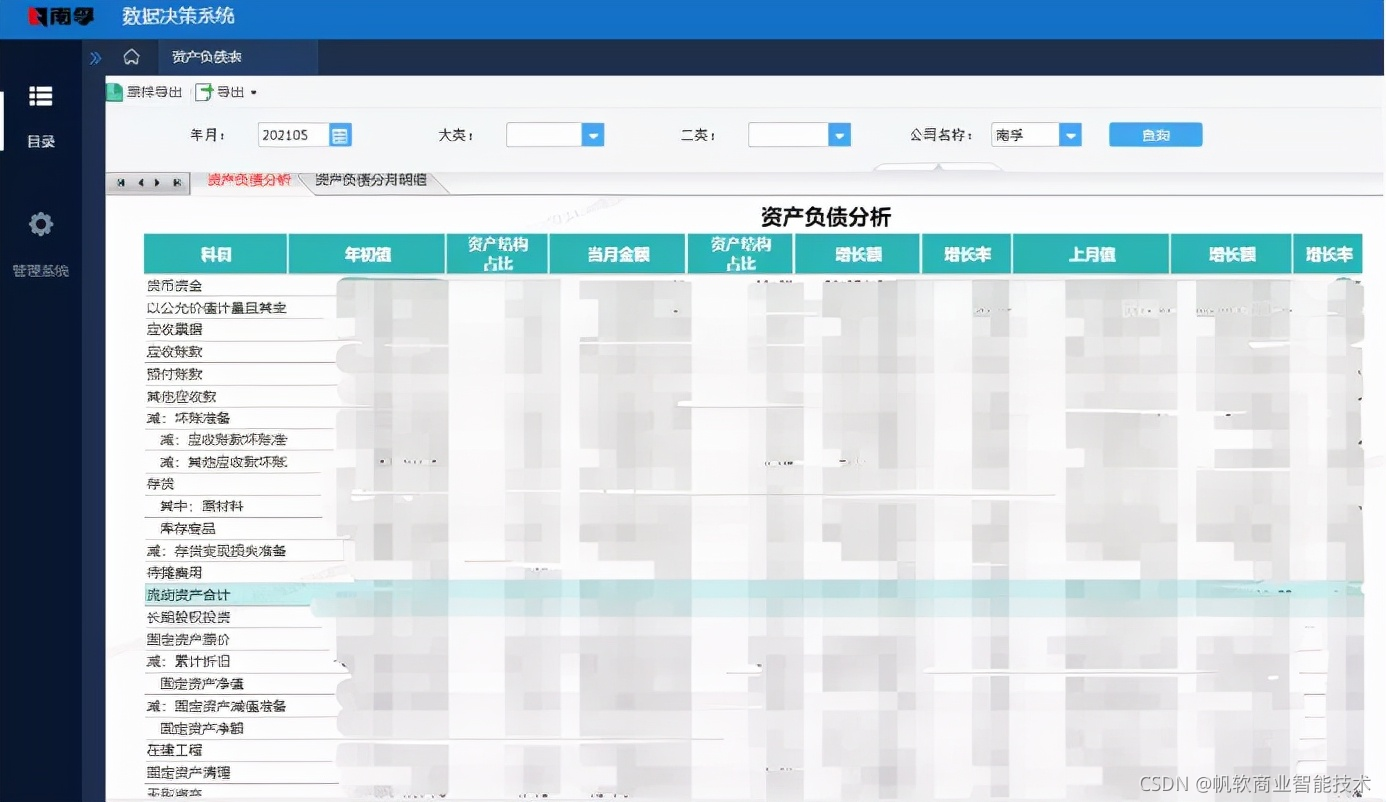
Task: Open the 原样导出 export icon
Action: pos(112,91)
